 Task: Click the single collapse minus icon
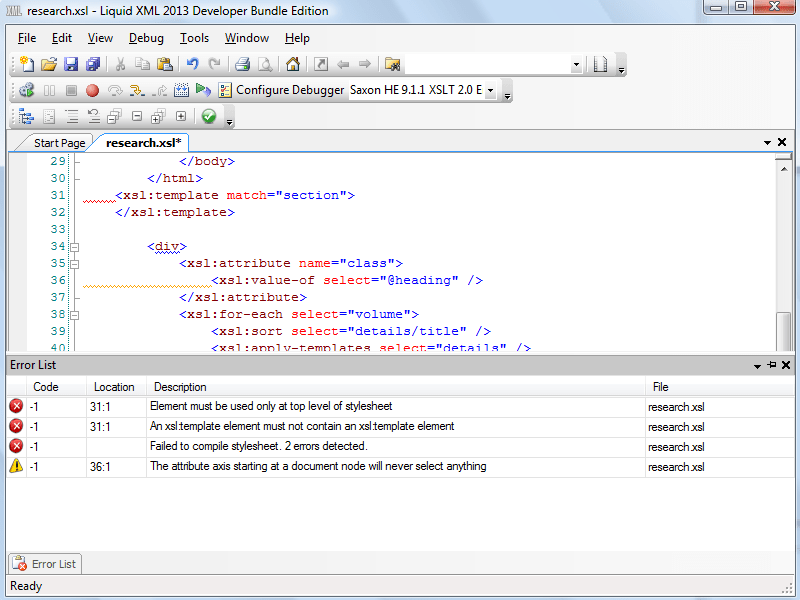pos(137,116)
